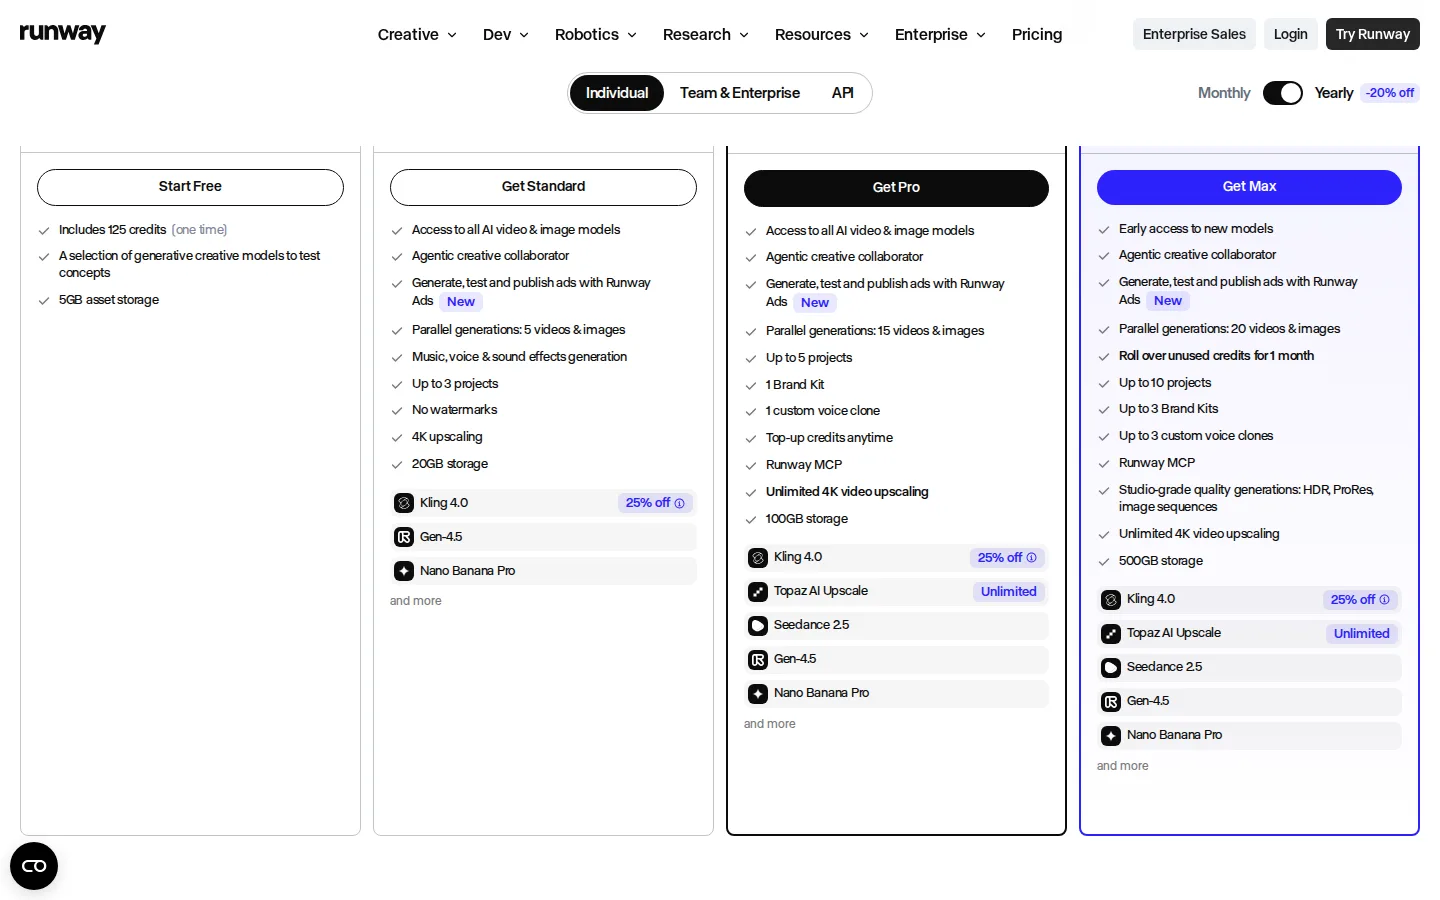Click Seedance 2.5 icon in Max plan

(x=1111, y=668)
